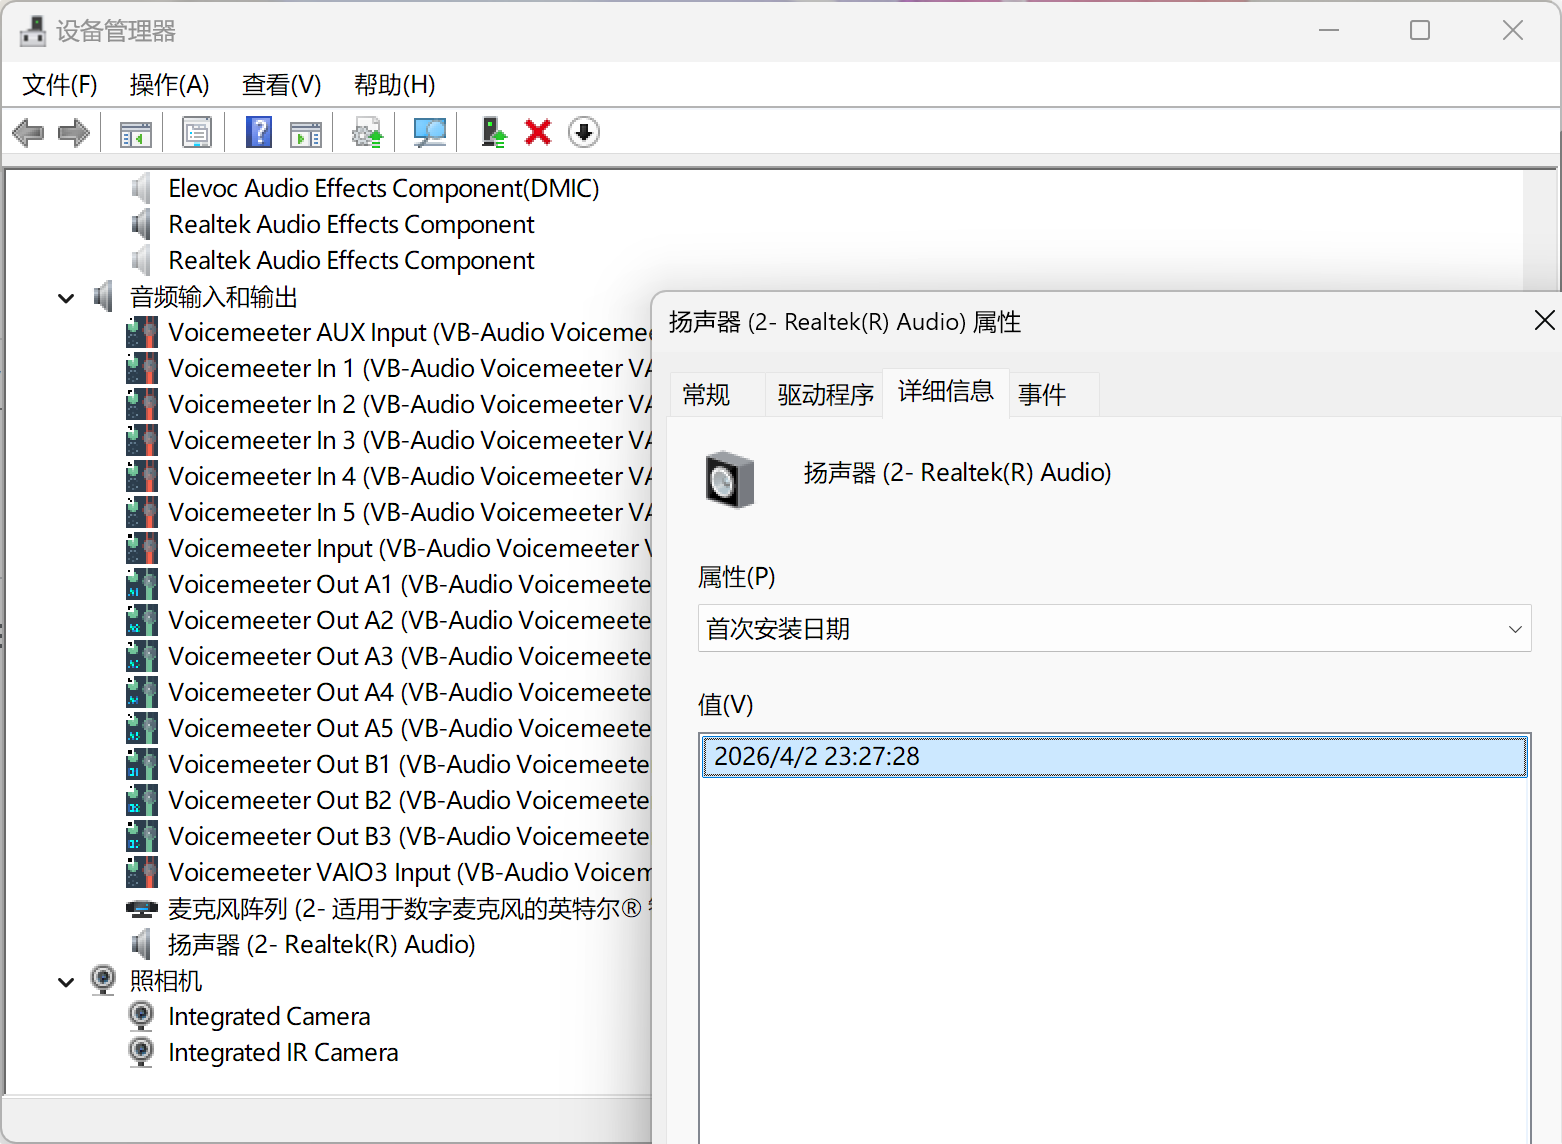Image resolution: width=1562 pixels, height=1144 pixels.
Task: Select Elevoc Audio Effects Component(DMIC)
Action: click(384, 188)
